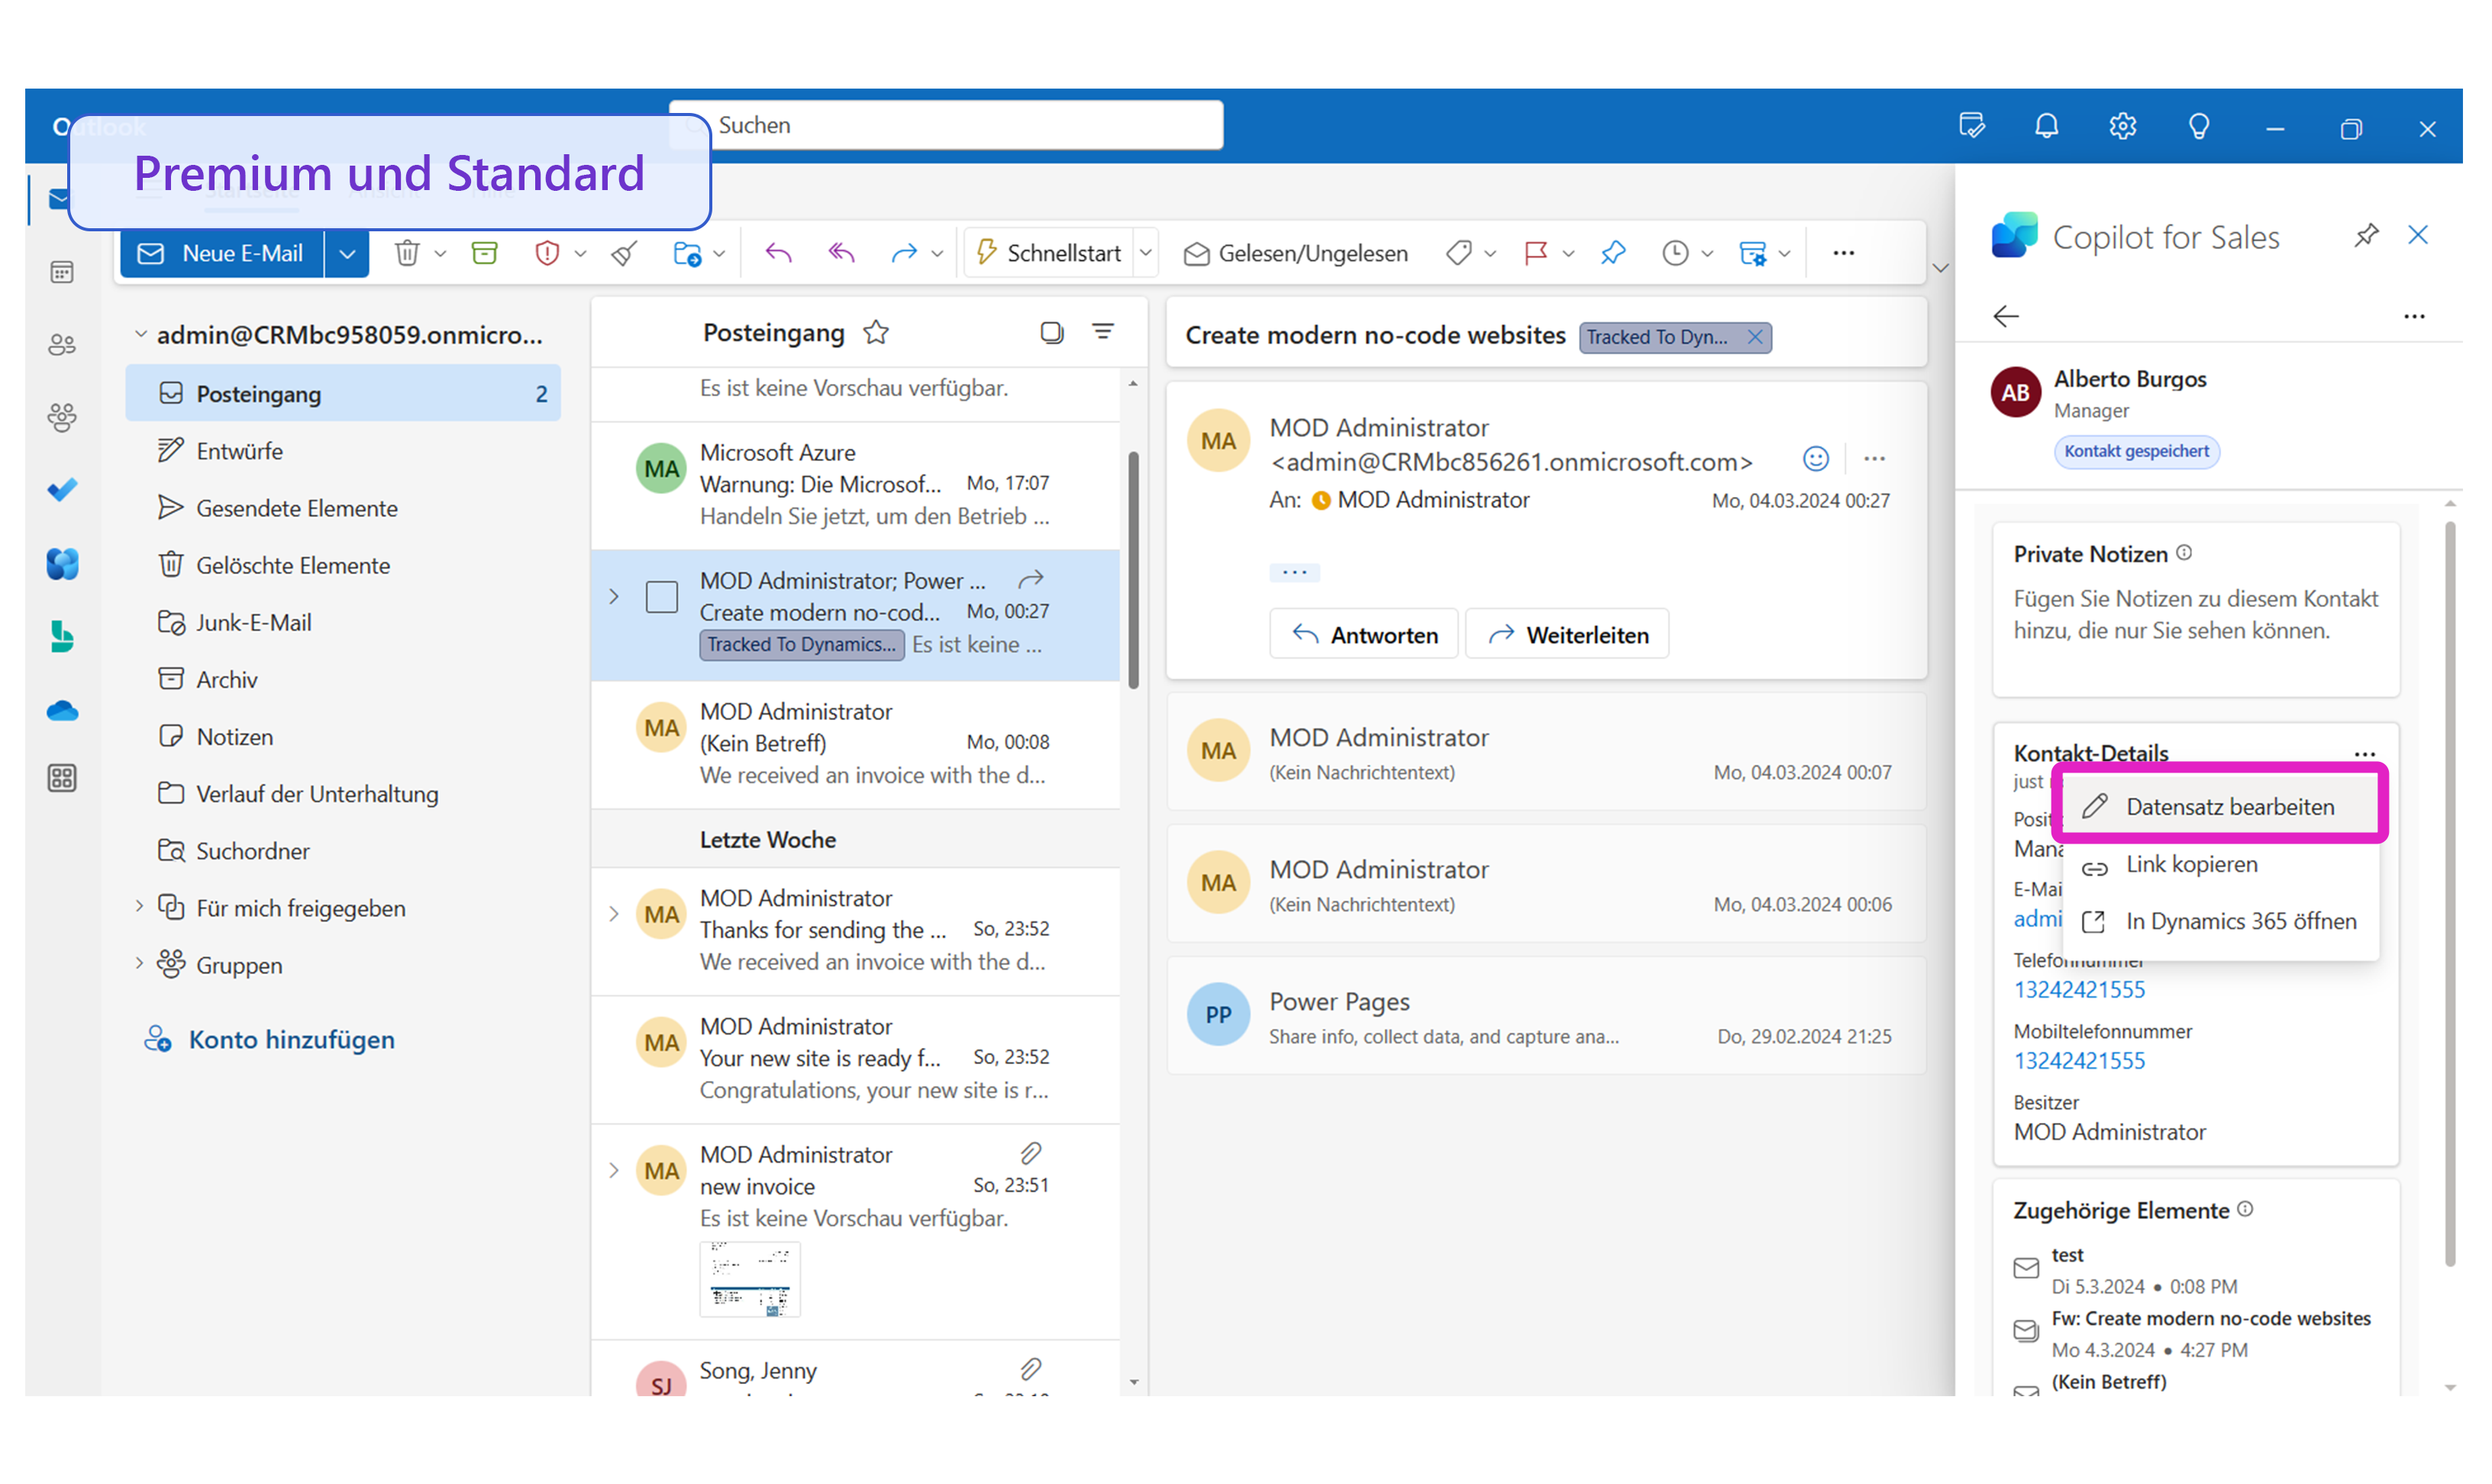The width and height of the screenshot is (2492, 1484).
Task: Mark Posteingang as favorite star
Action: click(x=876, y=332)
